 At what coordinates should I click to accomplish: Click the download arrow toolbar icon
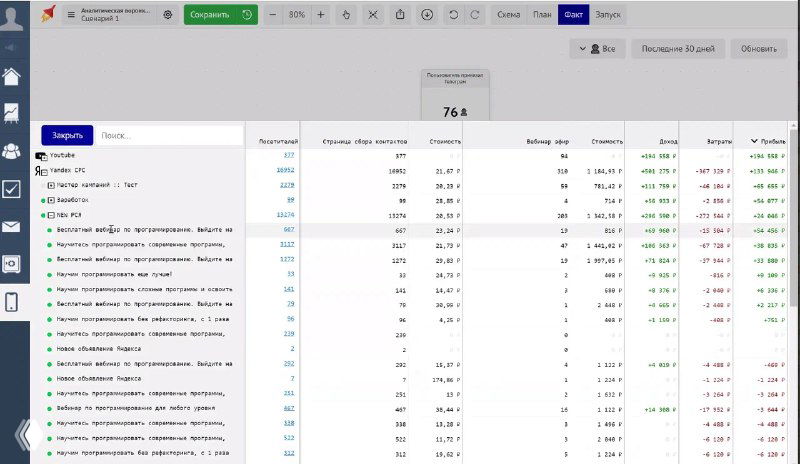point(427,15)
